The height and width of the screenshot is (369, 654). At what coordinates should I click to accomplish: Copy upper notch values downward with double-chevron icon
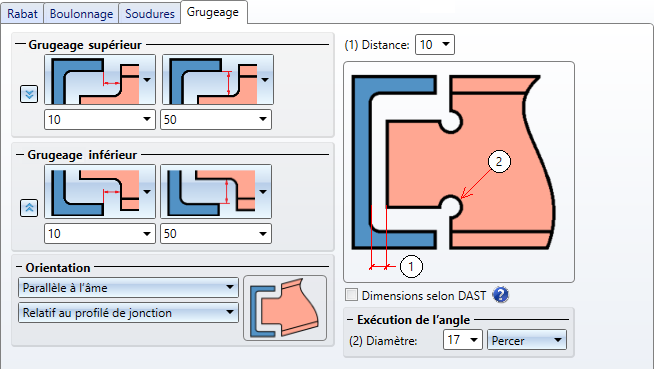tap(29, 94)
